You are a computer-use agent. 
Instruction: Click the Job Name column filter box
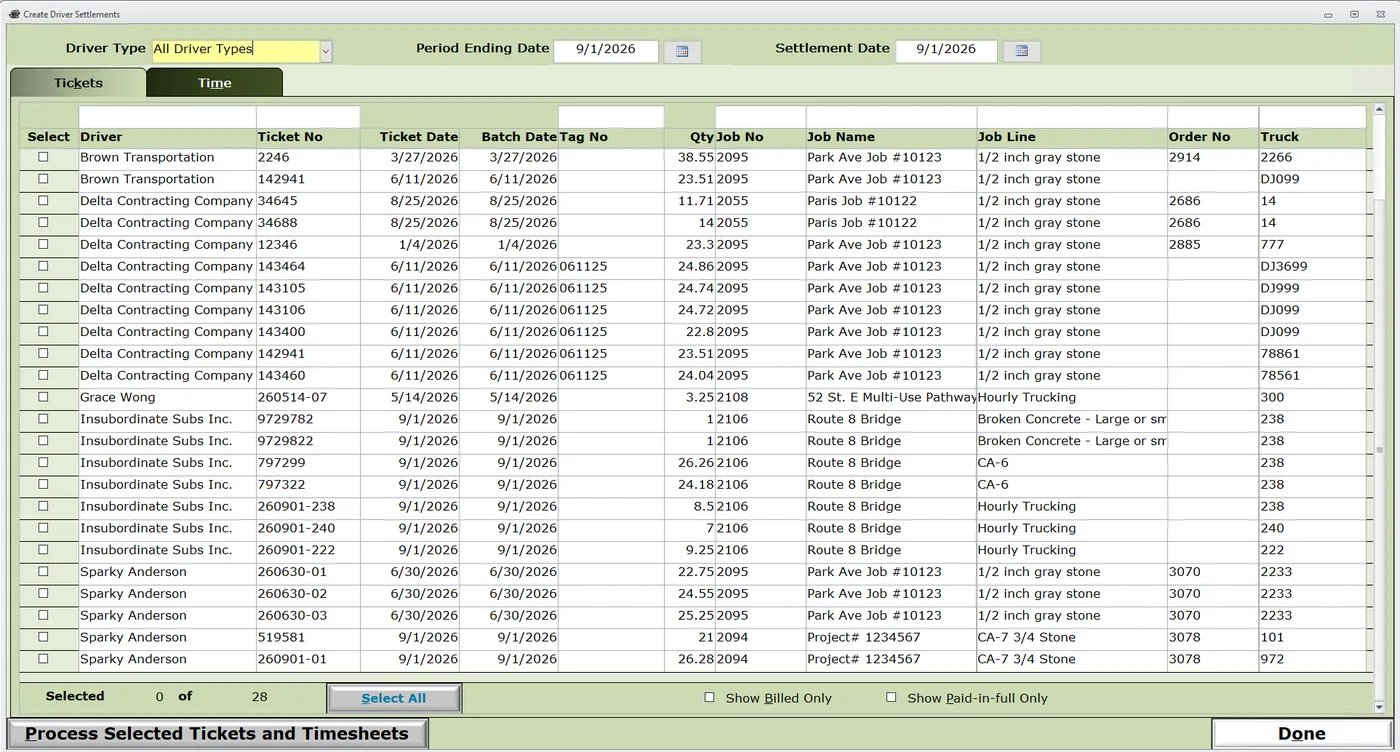point(891,117)
